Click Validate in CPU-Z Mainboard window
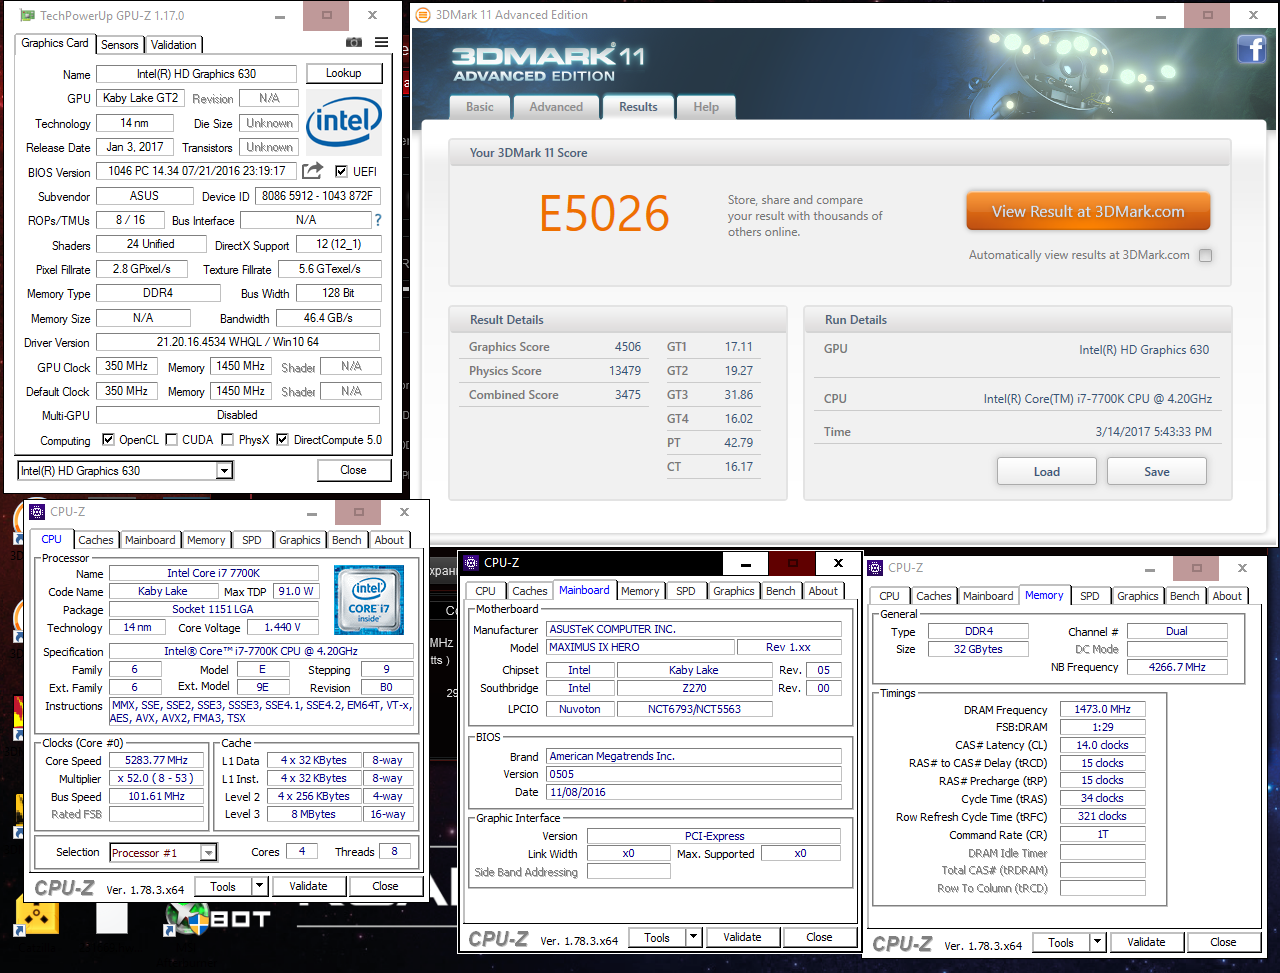 click(742, 938)
